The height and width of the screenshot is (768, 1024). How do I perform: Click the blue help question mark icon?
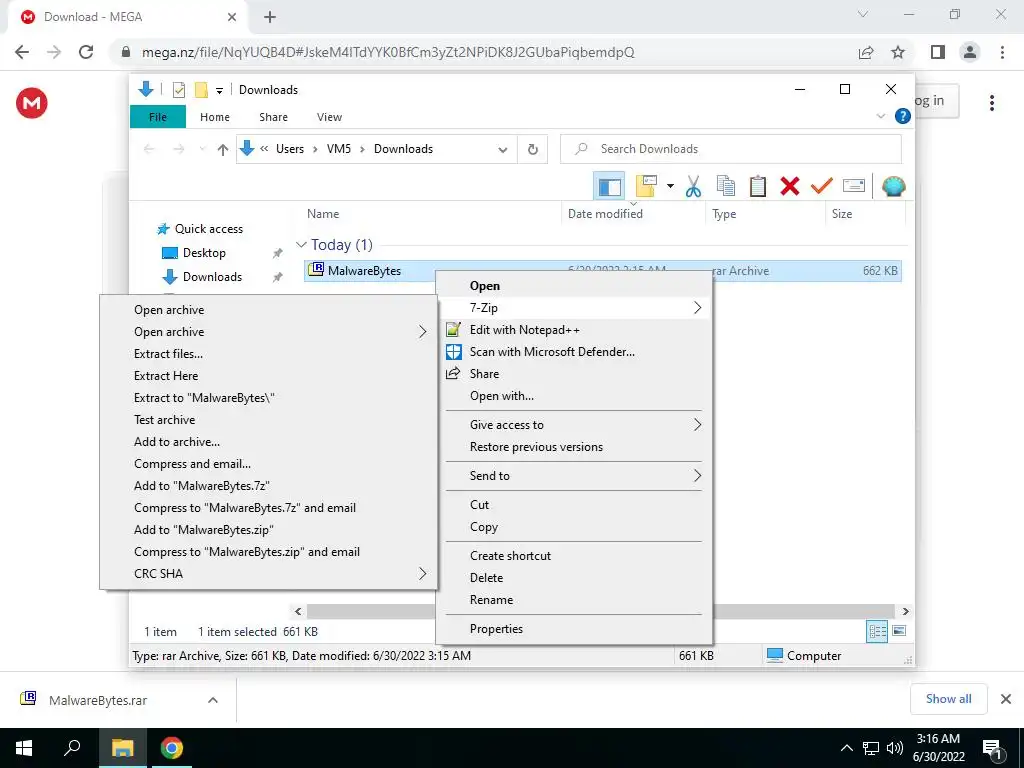click(x=903, y=116)
